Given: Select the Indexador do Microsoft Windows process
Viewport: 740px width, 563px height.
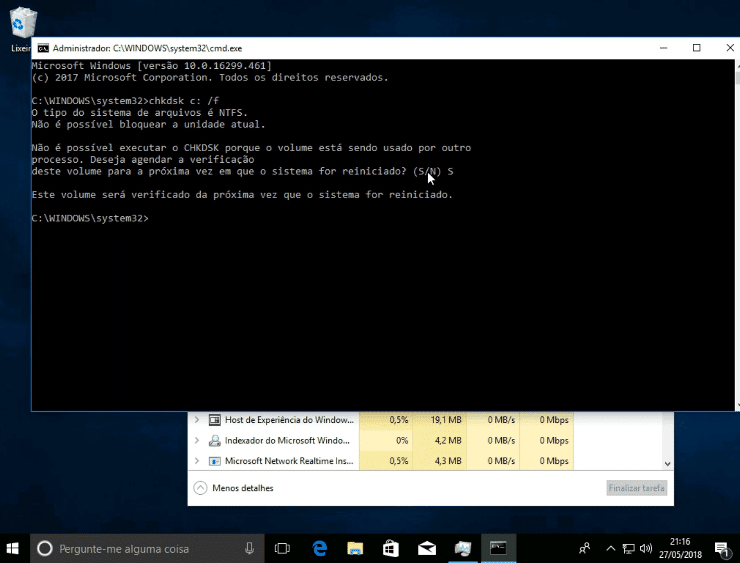Looking at the screenshot, I should point(287,440).
